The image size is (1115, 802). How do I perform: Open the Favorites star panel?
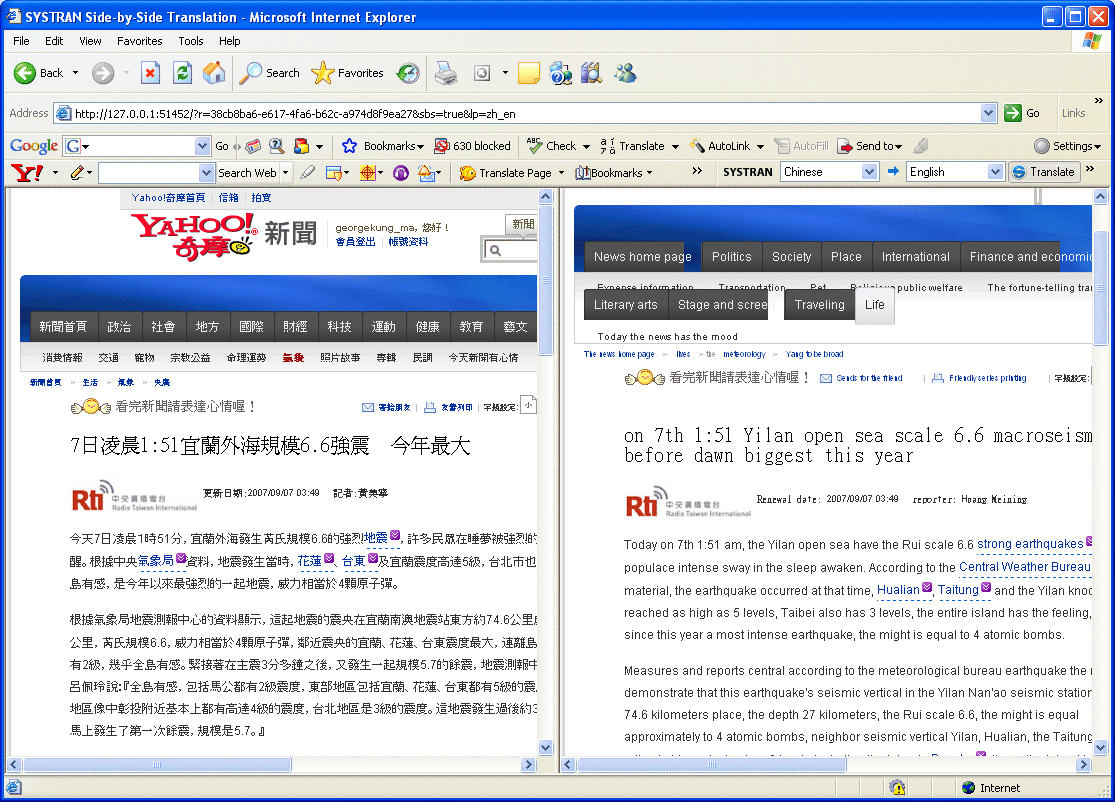348,73
